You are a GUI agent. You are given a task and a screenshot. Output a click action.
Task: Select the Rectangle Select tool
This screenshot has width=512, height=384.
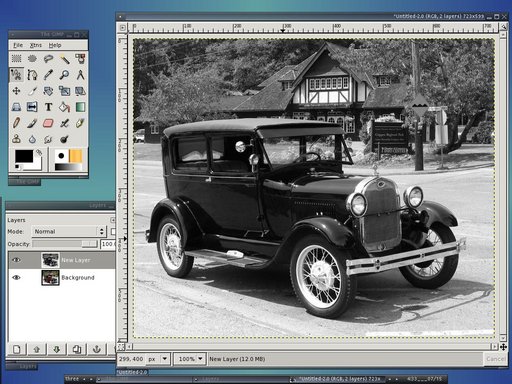point(16,59)
